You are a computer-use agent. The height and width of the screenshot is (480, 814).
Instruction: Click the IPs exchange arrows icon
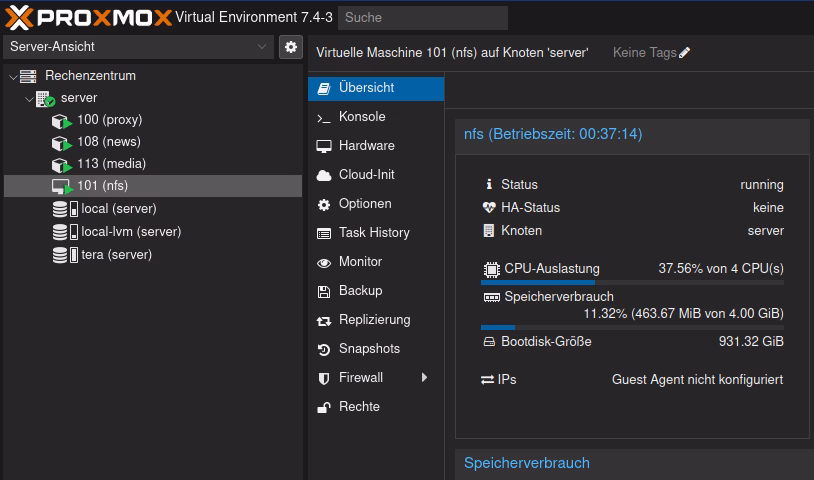487,380
